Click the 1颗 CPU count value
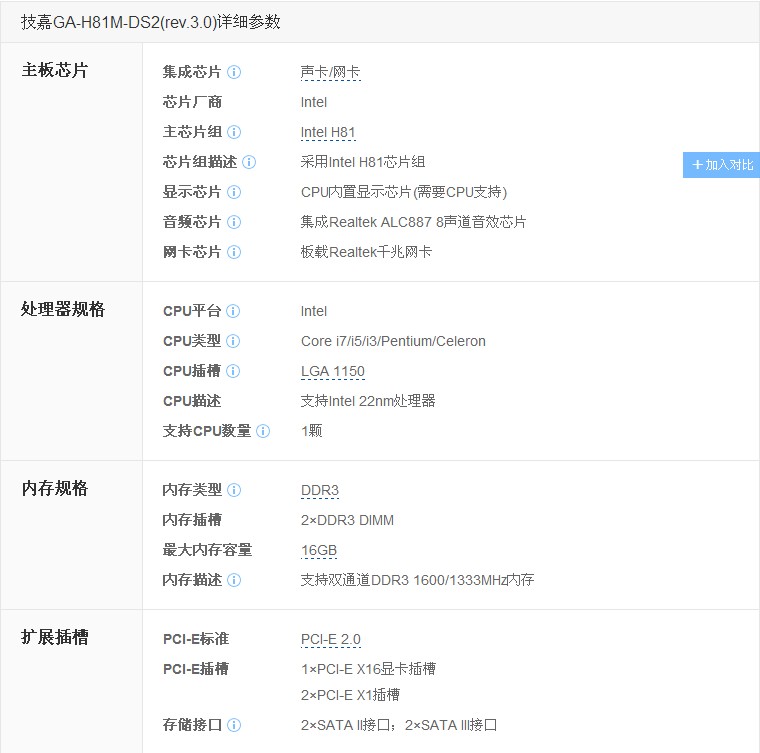The width and height of the screenshot is (760, 753). point(312,431)
